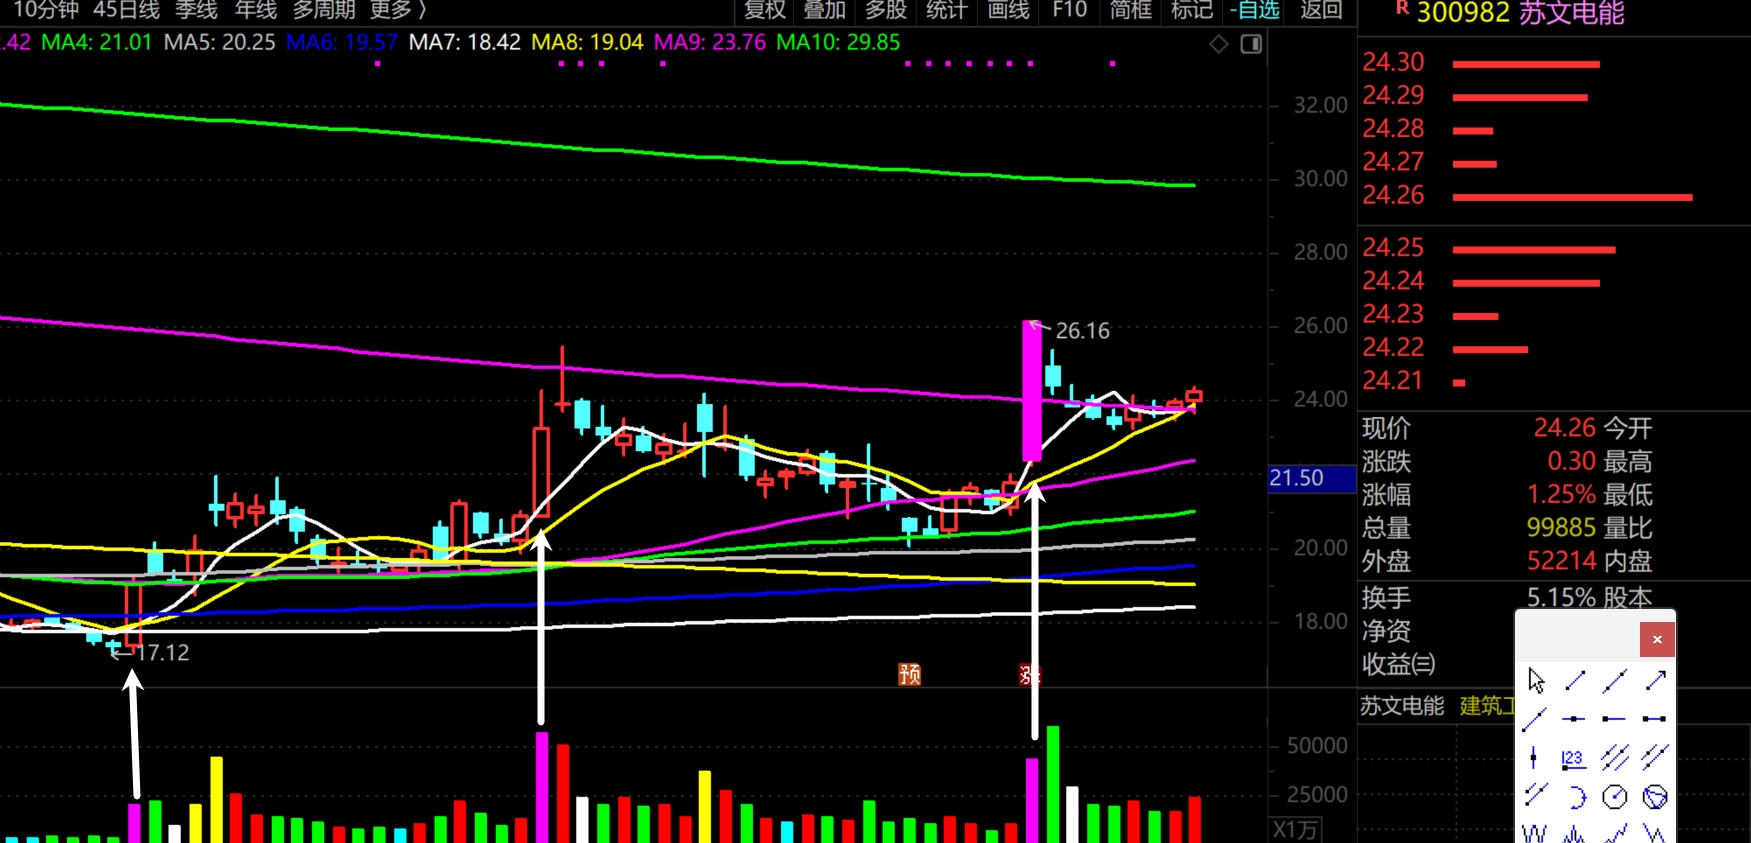The width and height of the screenshot is (1751, 843).
Task: Click the horizontal ray line tool
Action: coord(1613,719)
